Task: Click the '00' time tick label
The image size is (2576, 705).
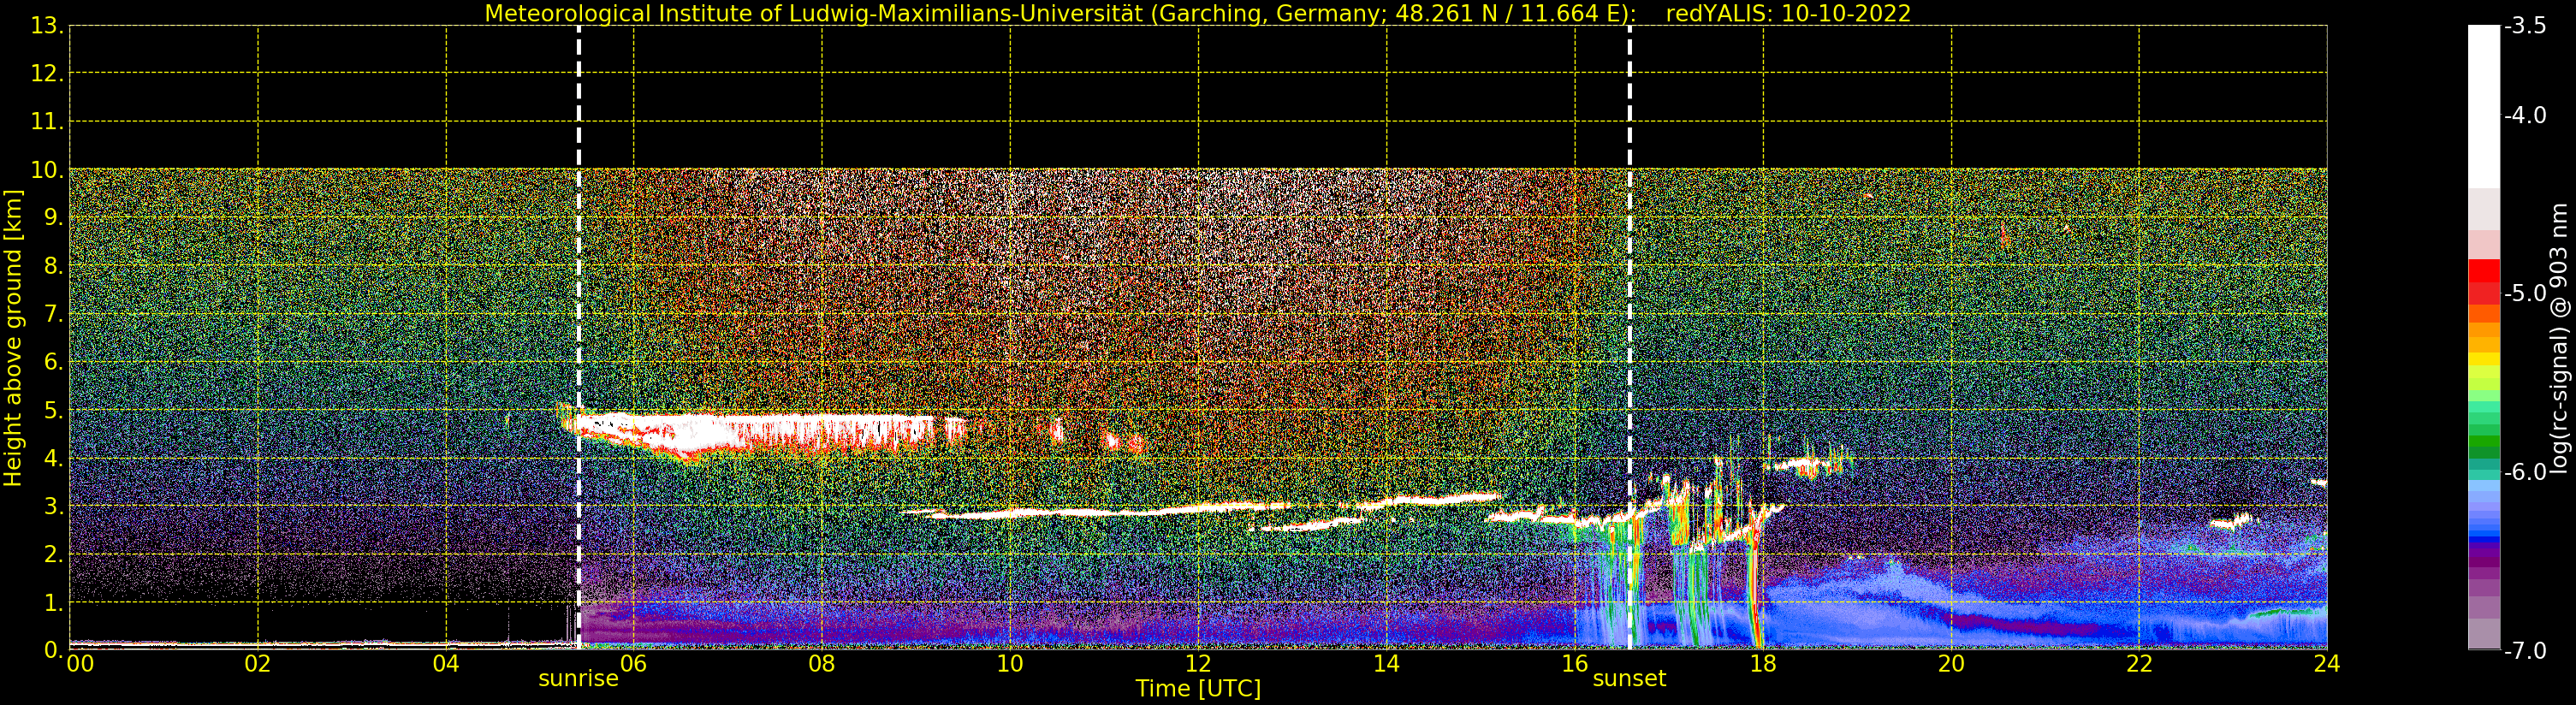Action: coord(80,664)
